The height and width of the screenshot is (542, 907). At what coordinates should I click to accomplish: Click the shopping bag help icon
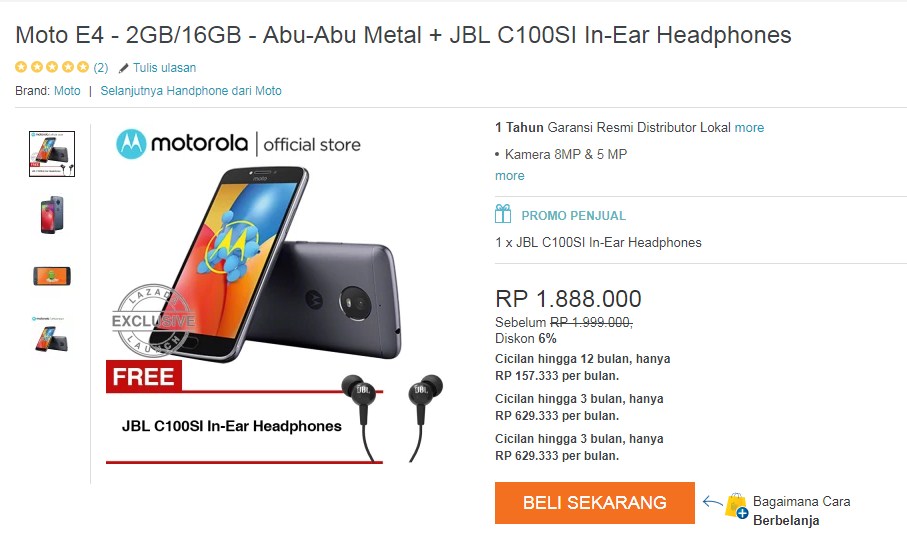(x=736, y=506)
